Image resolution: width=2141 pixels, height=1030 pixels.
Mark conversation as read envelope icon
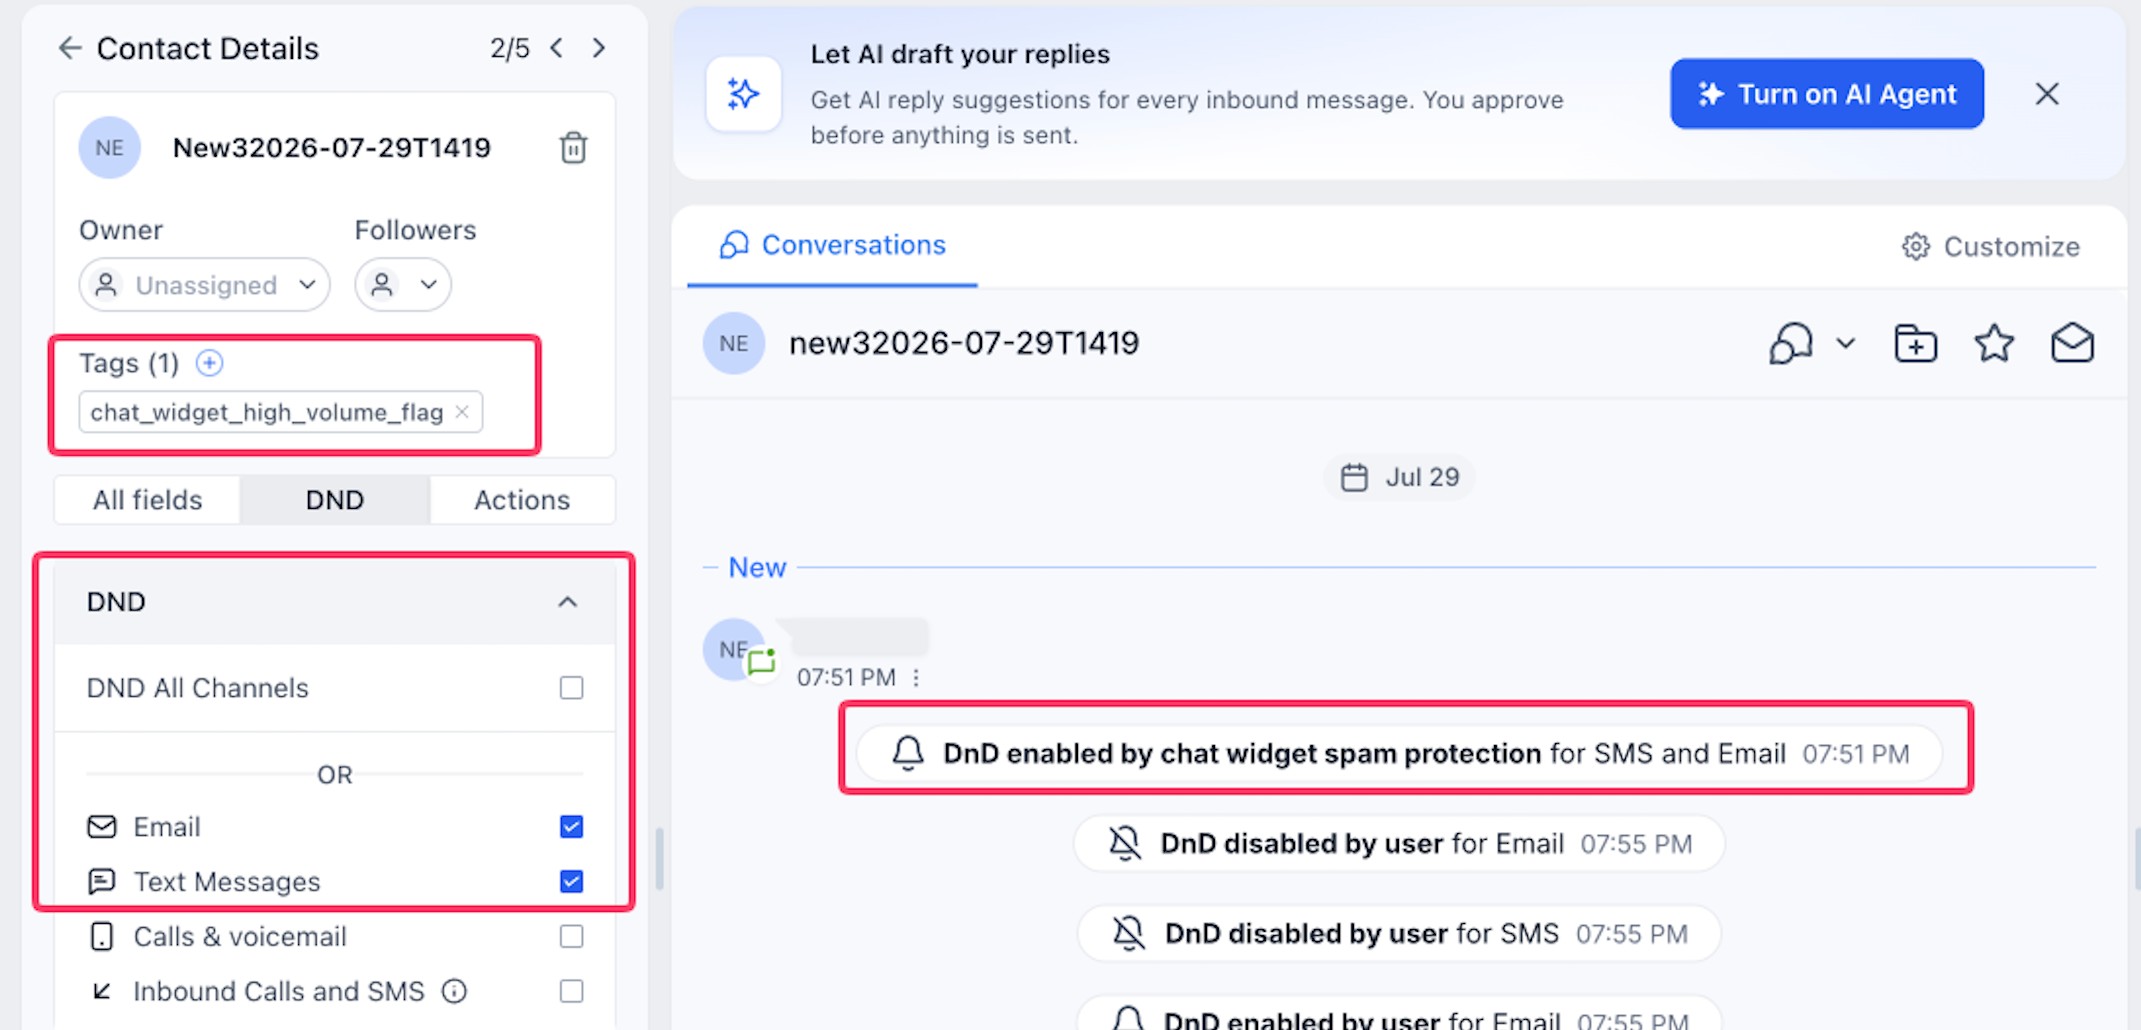click(x=2072, y=343)
